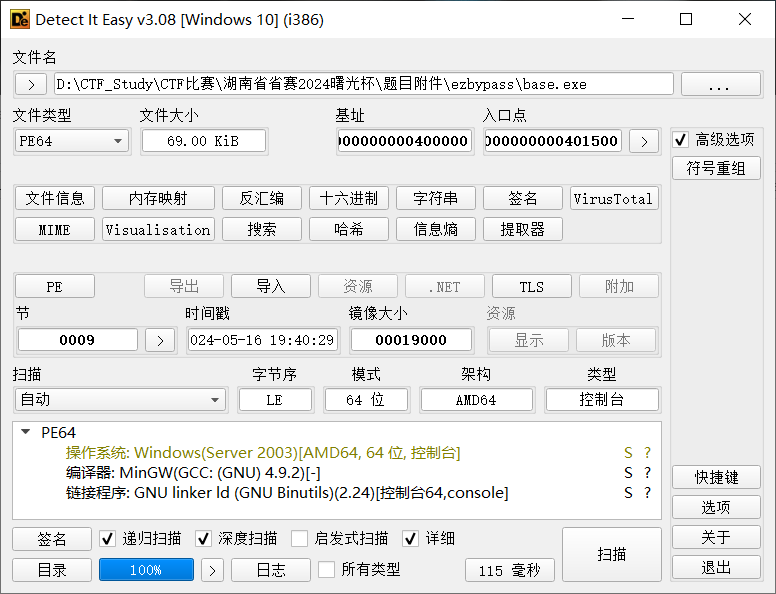Click the PE button
Screen dimensions: 776x594
[x=55, y=287]
